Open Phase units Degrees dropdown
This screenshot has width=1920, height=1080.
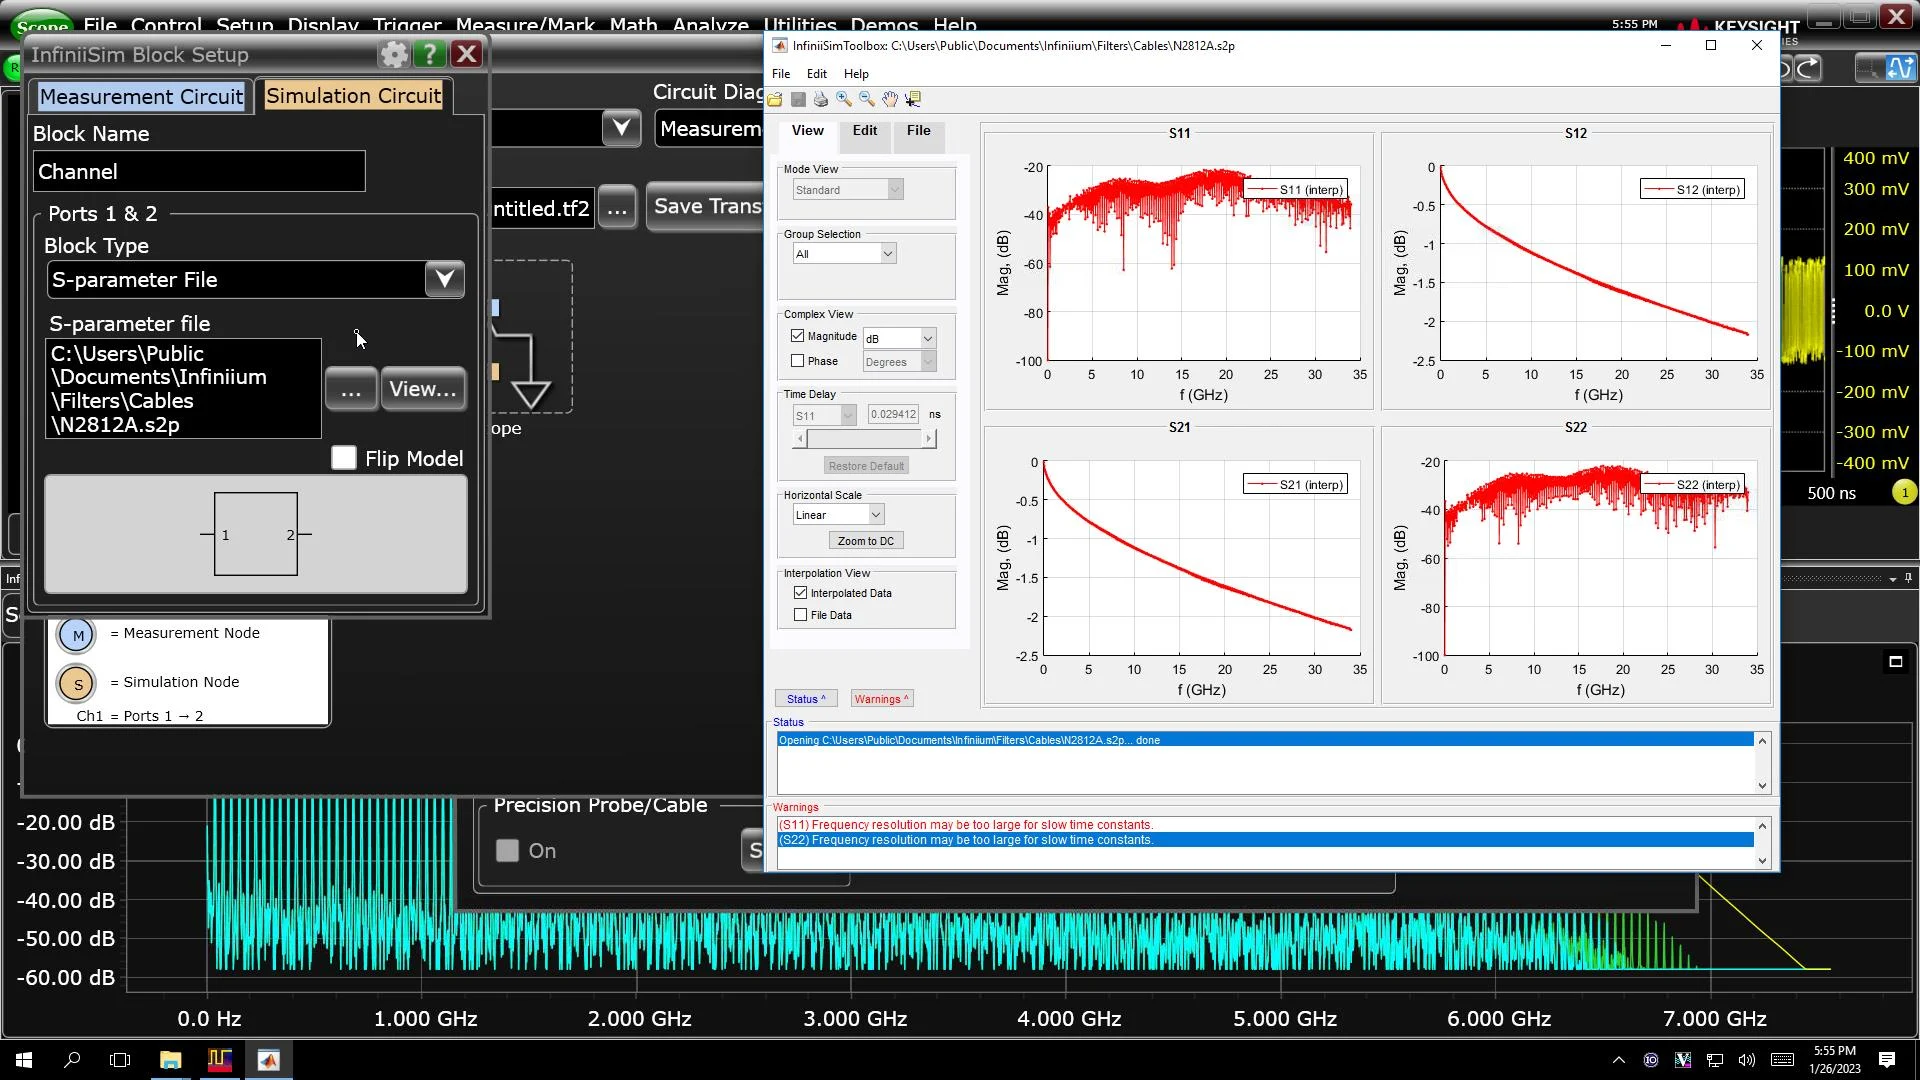[x=900, y=362]
